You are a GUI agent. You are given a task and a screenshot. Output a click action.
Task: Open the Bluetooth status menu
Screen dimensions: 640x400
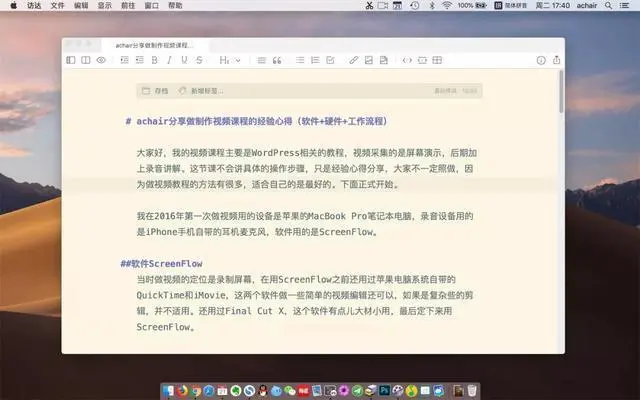[x=432, y=5]
